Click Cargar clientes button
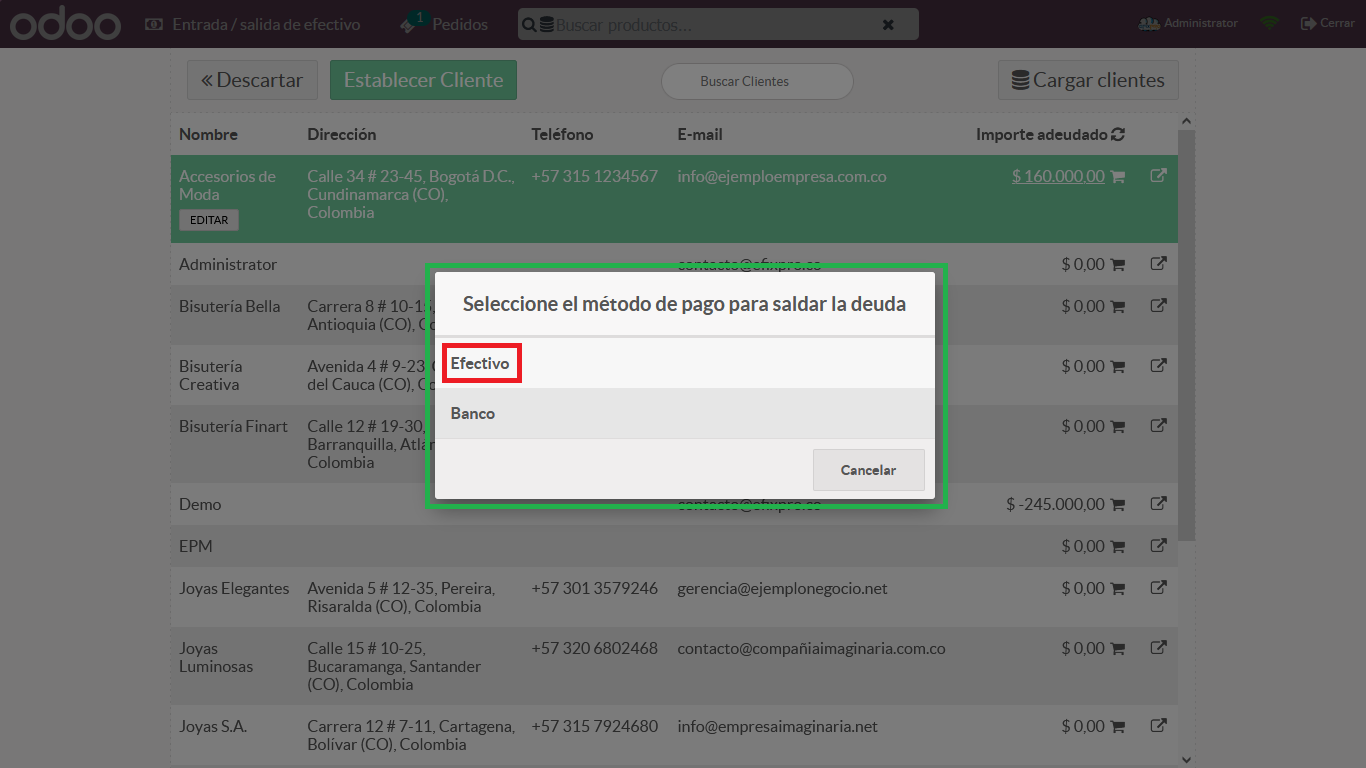1366x768 pixels. pyautogui.click(x=1088, y=80)
